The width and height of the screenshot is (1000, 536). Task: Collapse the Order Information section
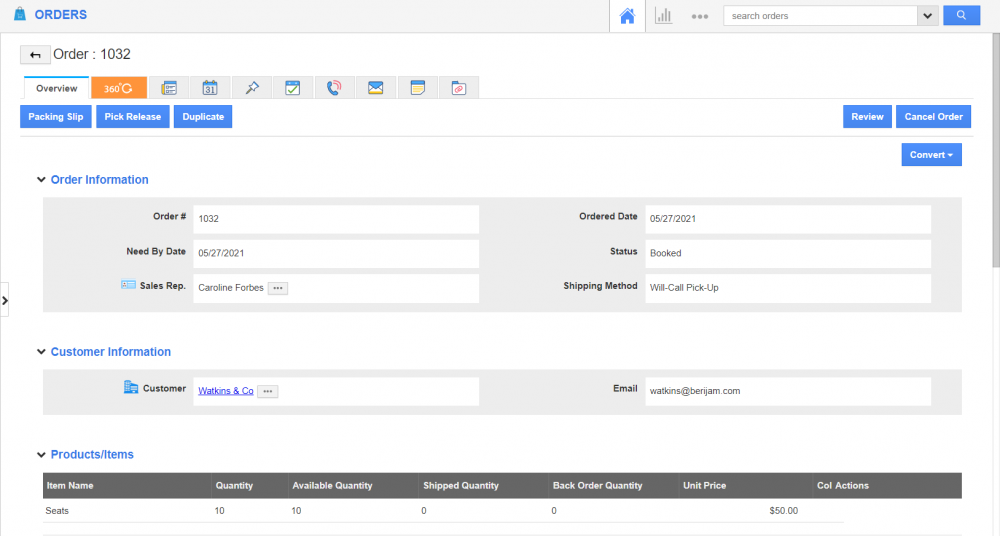point(41,180)
